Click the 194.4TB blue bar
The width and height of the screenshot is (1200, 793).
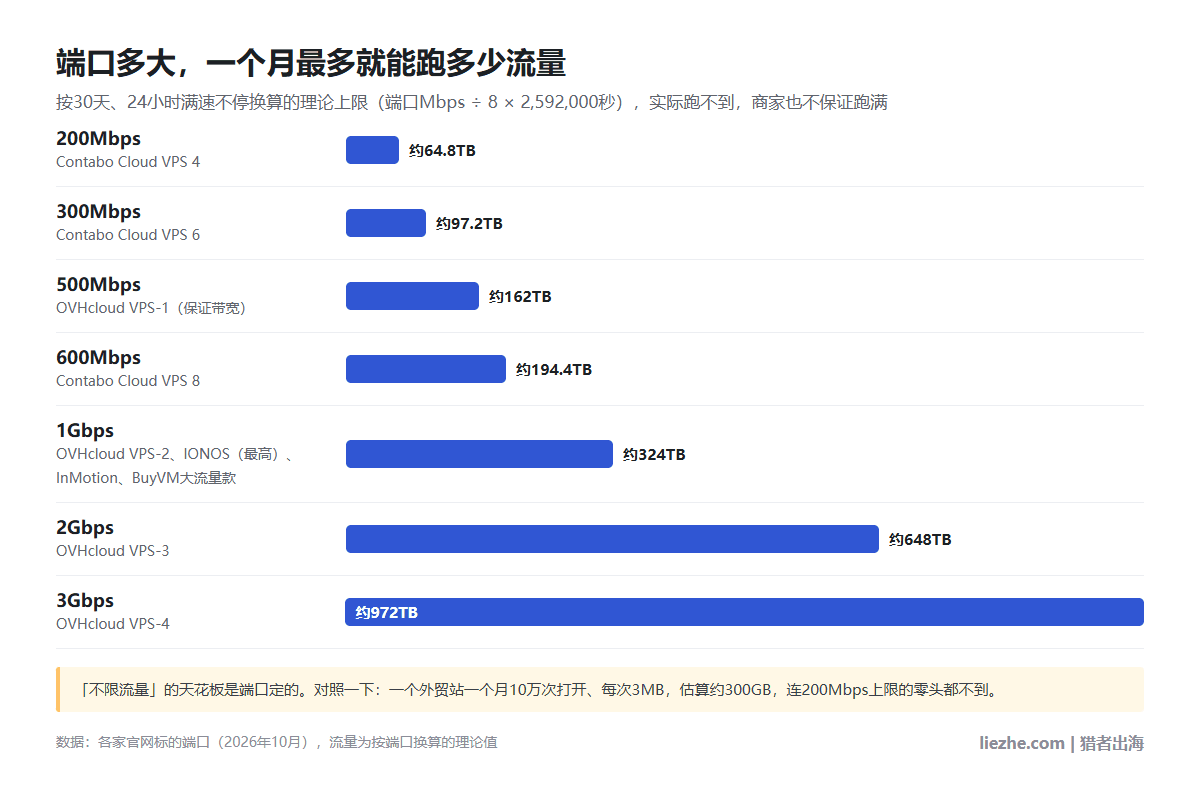pos(426,369)
